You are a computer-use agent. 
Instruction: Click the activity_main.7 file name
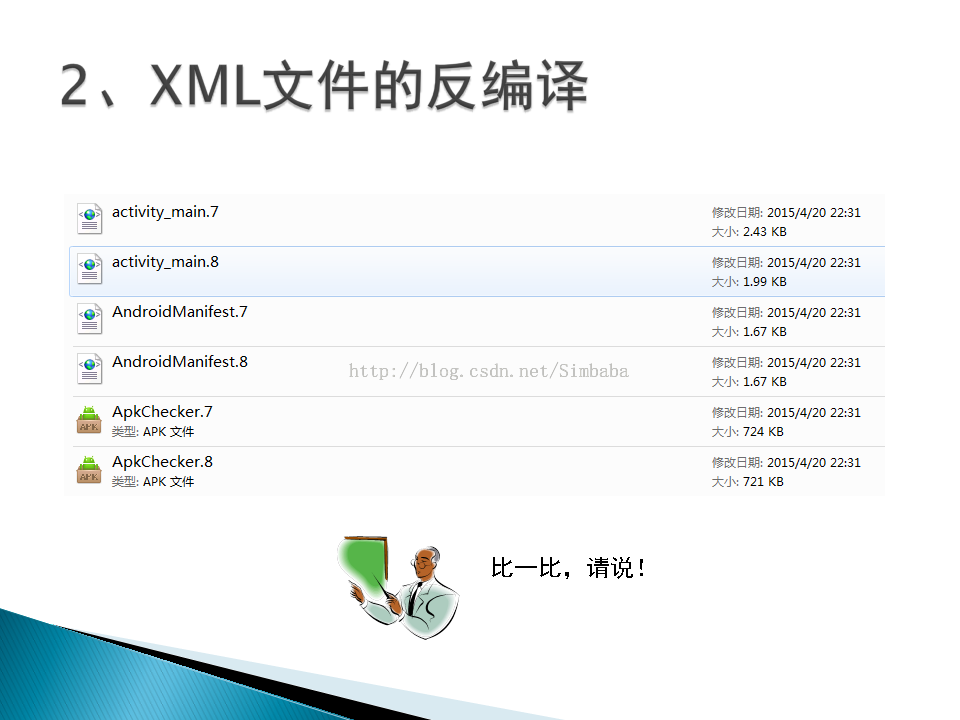[165, 212]
